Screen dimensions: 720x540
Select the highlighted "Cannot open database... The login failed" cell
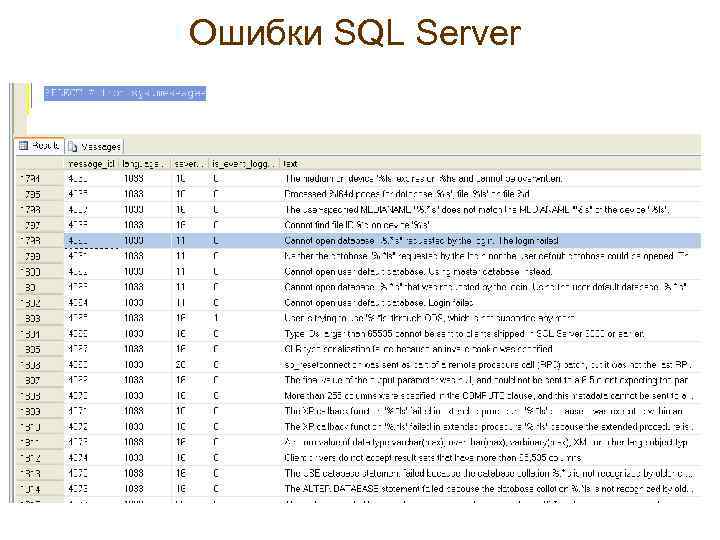pos(490,241)
